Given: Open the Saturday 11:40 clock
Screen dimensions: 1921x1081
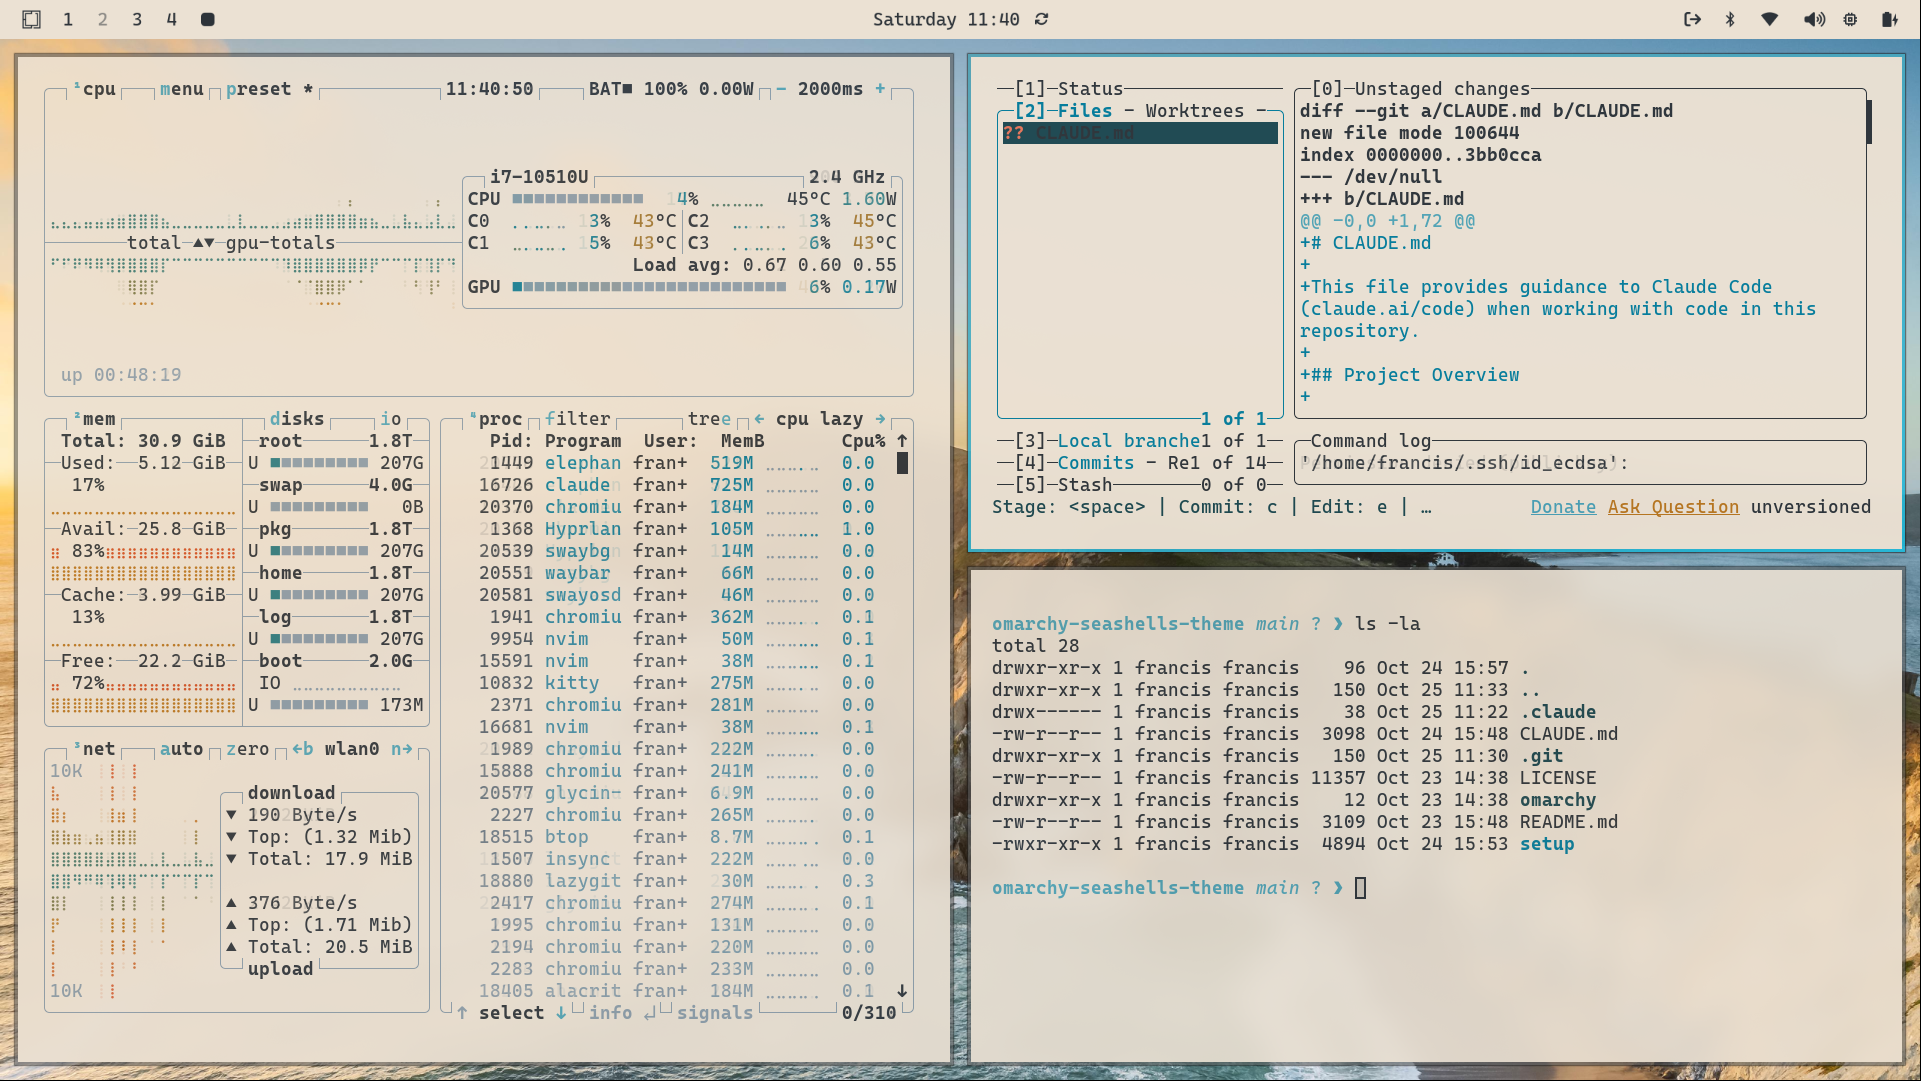Looking at the screenshot, I should click(946, 19).
